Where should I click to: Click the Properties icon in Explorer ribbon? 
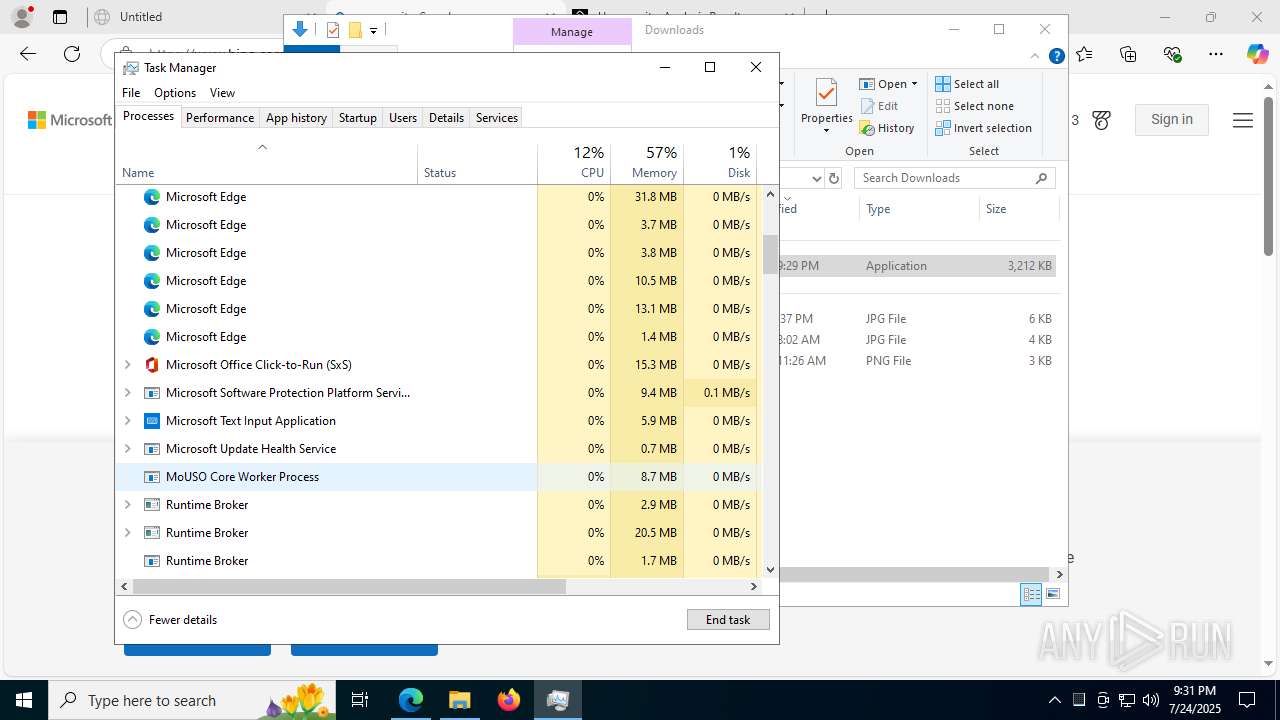pos(826,94)
